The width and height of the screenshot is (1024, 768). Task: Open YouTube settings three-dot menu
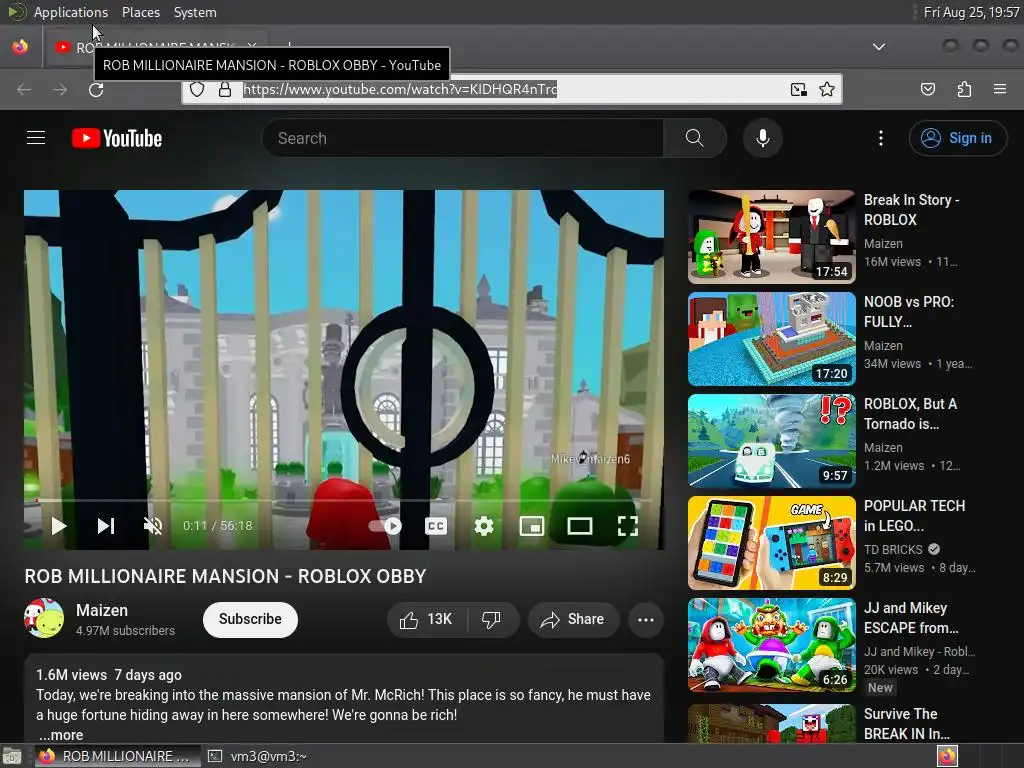click(881, 138)
